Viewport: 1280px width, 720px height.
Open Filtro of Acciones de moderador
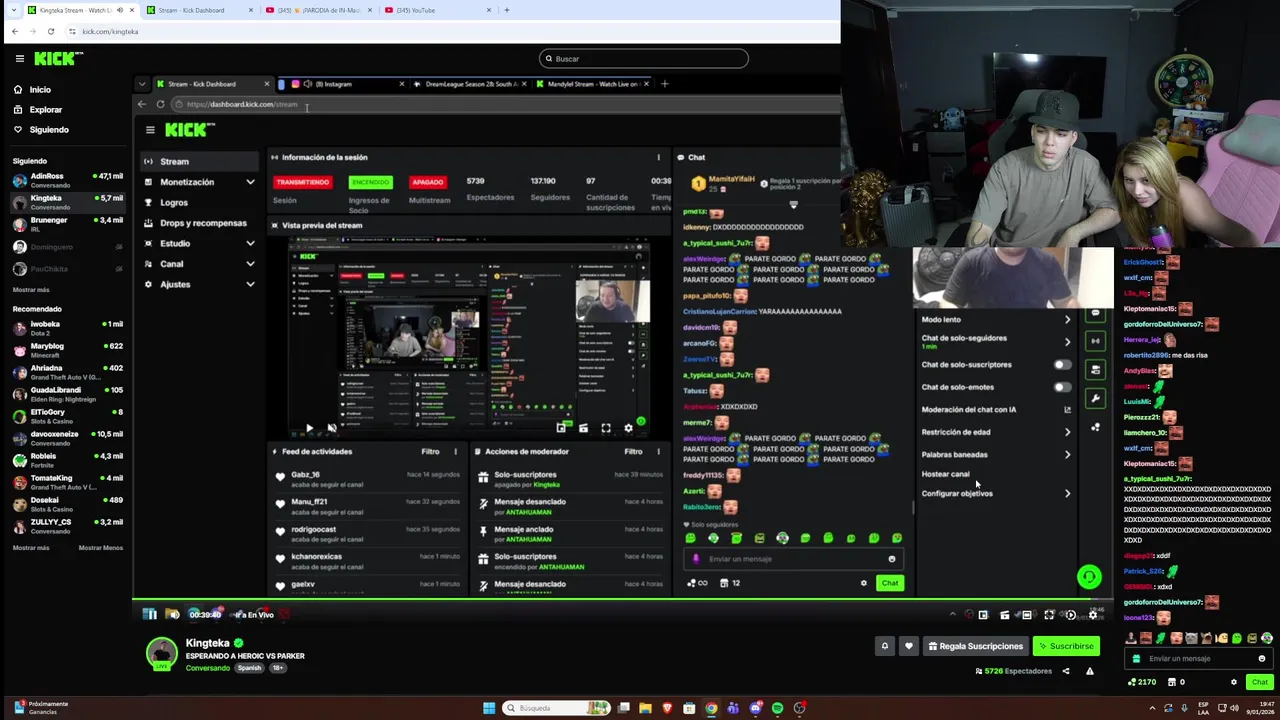(633, 451)
